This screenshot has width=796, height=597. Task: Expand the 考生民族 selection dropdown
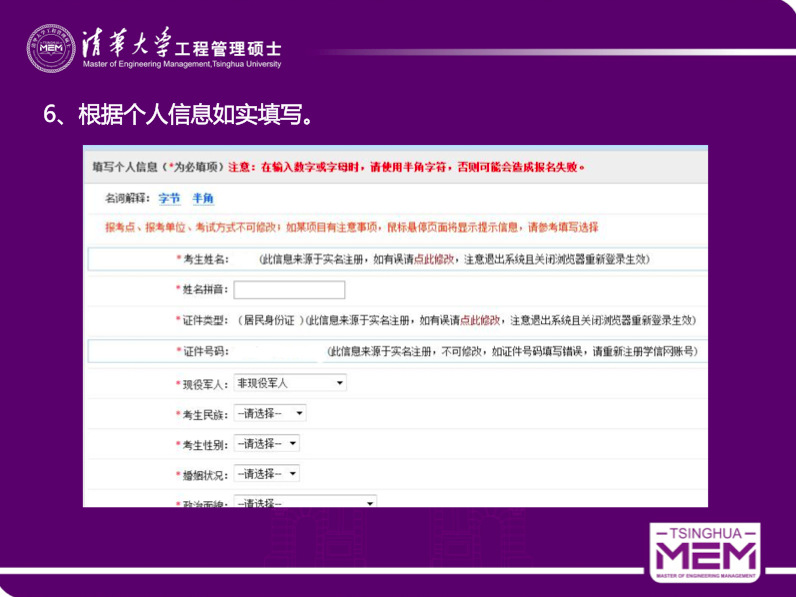(269, 413)
